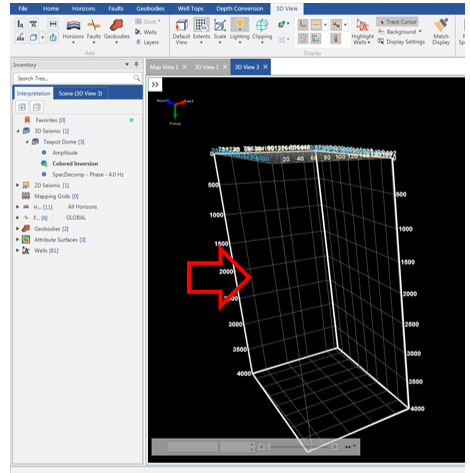This screenshot has width=470, height=473.
Task: Switch to the Scene (3D View 3) tab
Action: coord(80,93)
